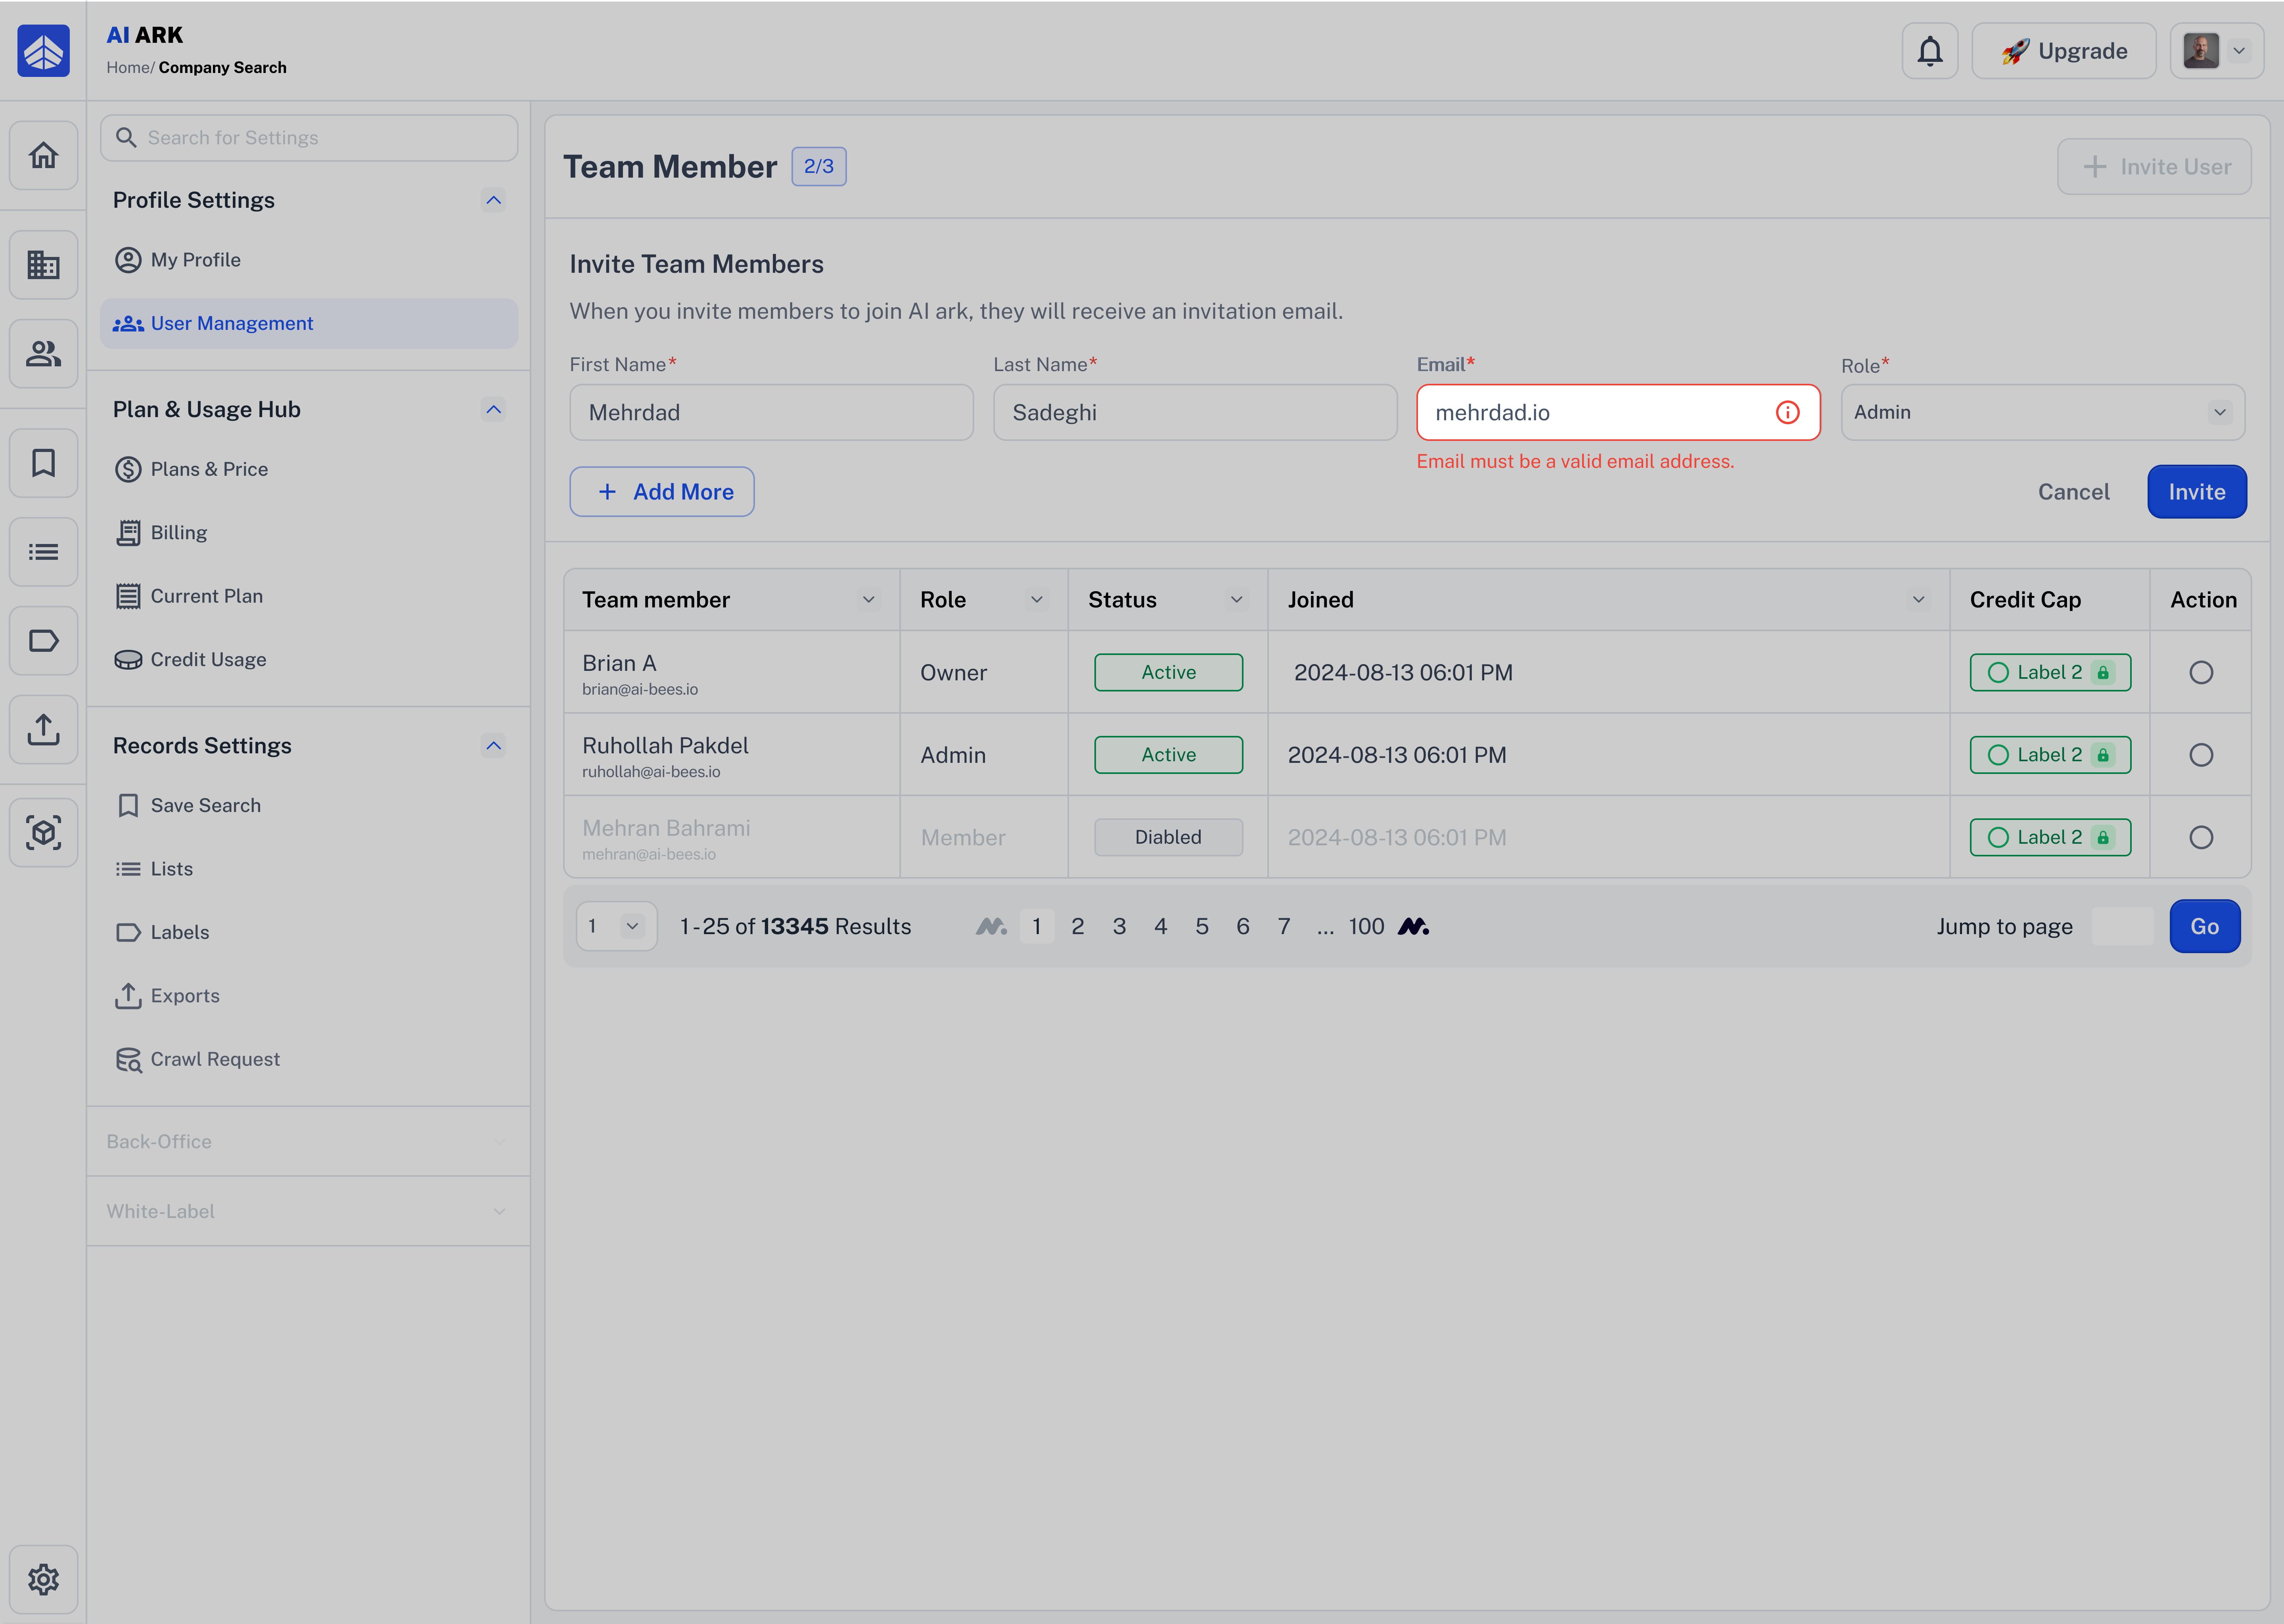This screenshot has width=2284, height=1624.
Task: Open Plans & Price page
Action: 308,469
